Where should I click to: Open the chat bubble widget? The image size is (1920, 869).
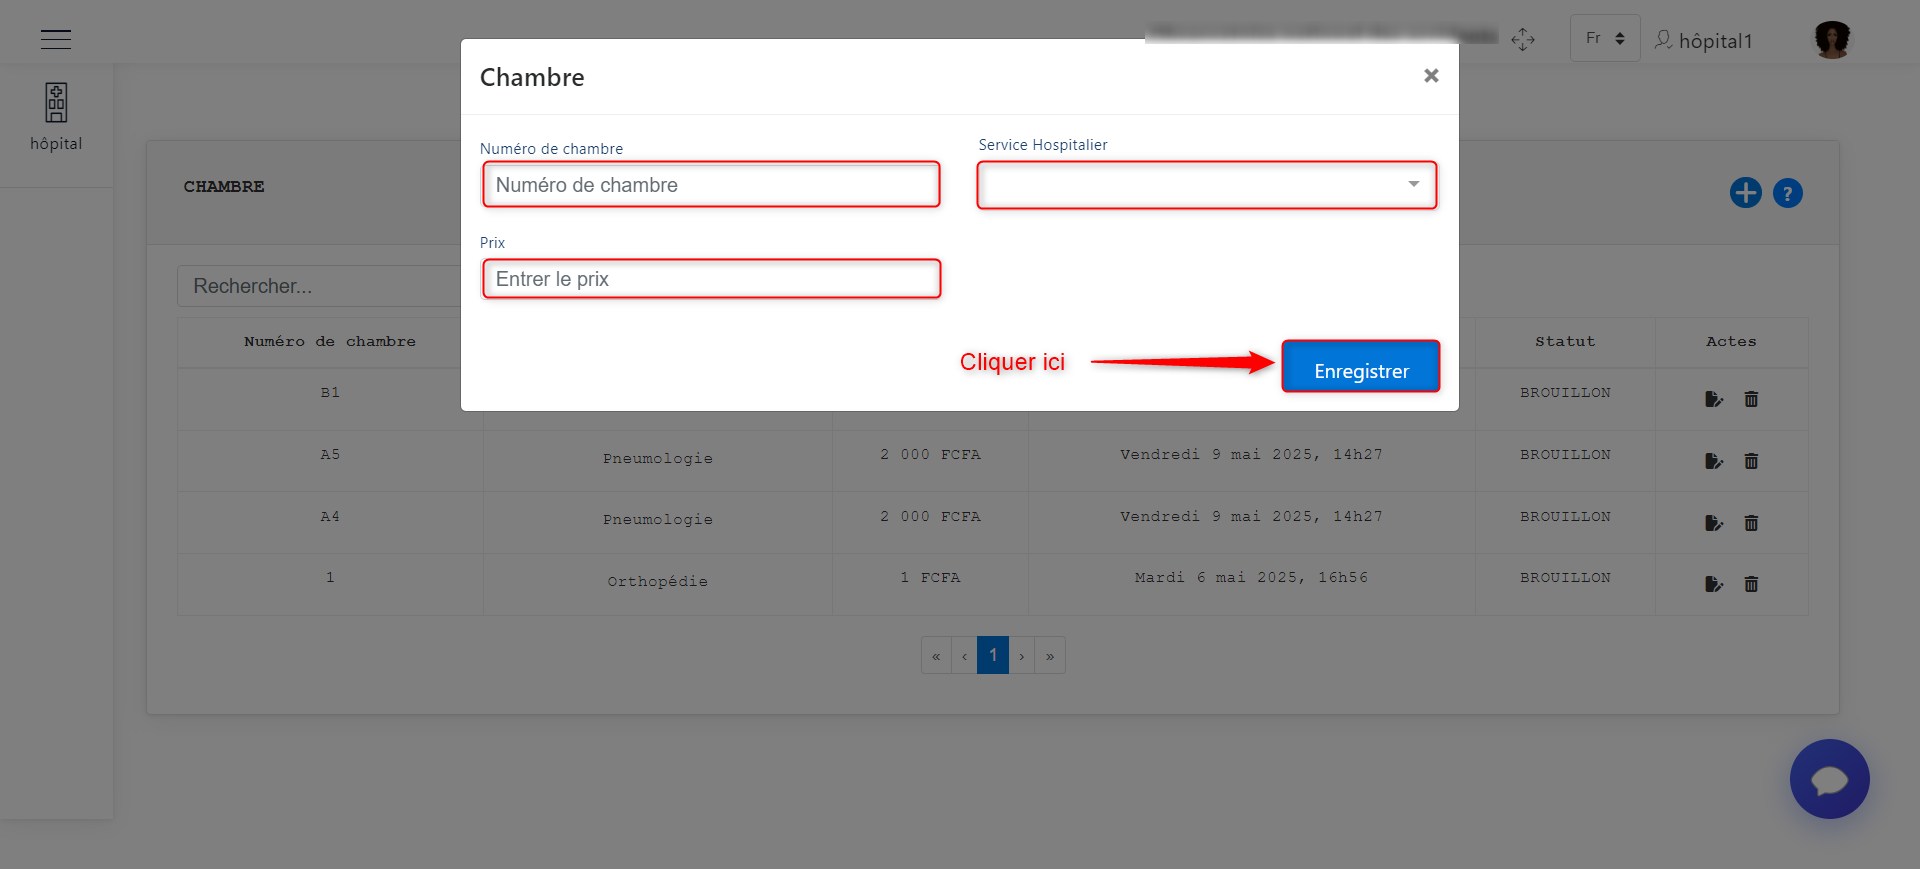tap(1829, 779)
